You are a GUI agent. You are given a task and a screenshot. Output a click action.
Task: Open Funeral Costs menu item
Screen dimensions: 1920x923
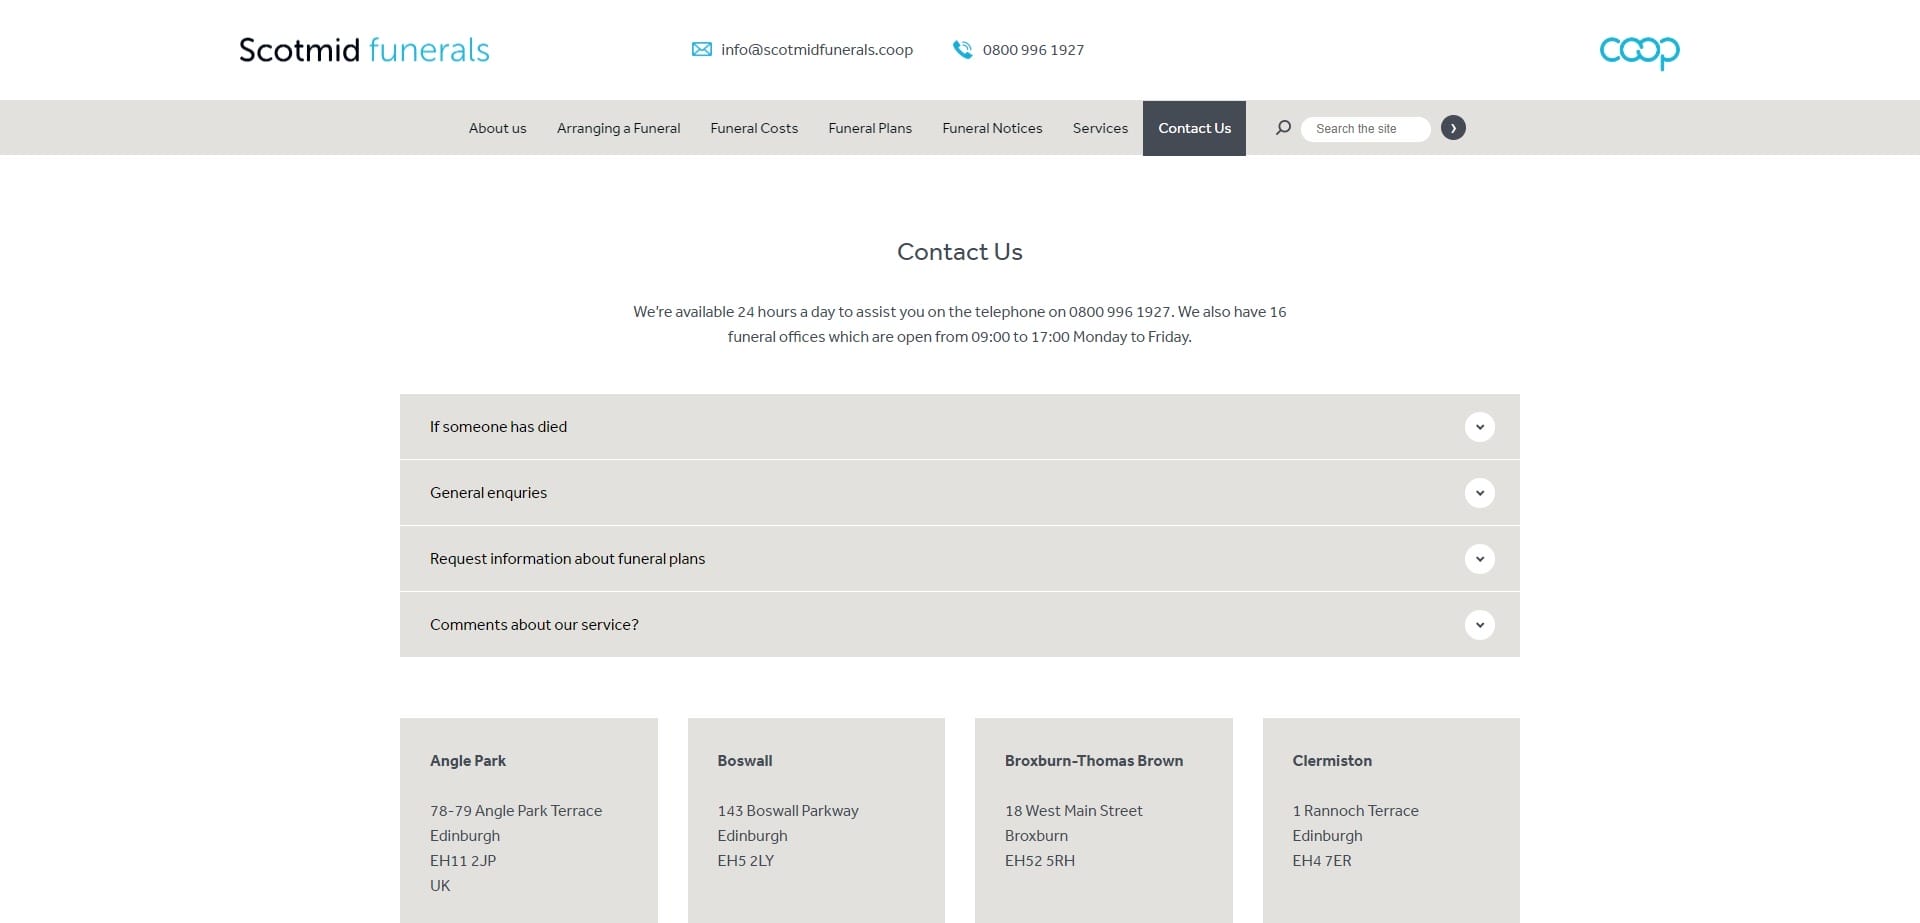point(754,128)
